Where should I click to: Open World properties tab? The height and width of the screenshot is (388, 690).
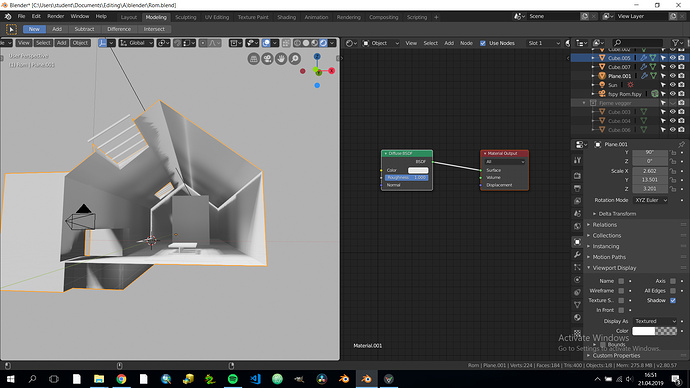577,226
